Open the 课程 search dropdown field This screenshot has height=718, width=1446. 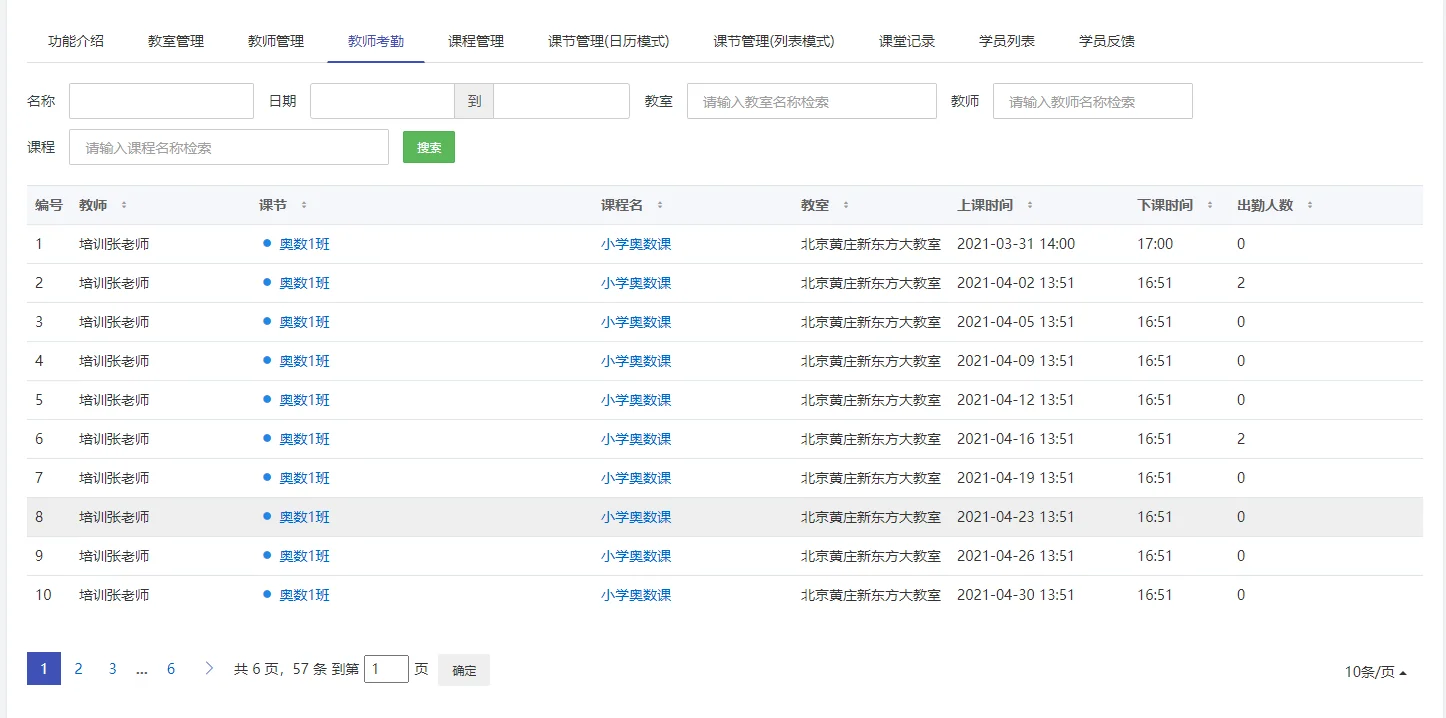pos(229,147)
